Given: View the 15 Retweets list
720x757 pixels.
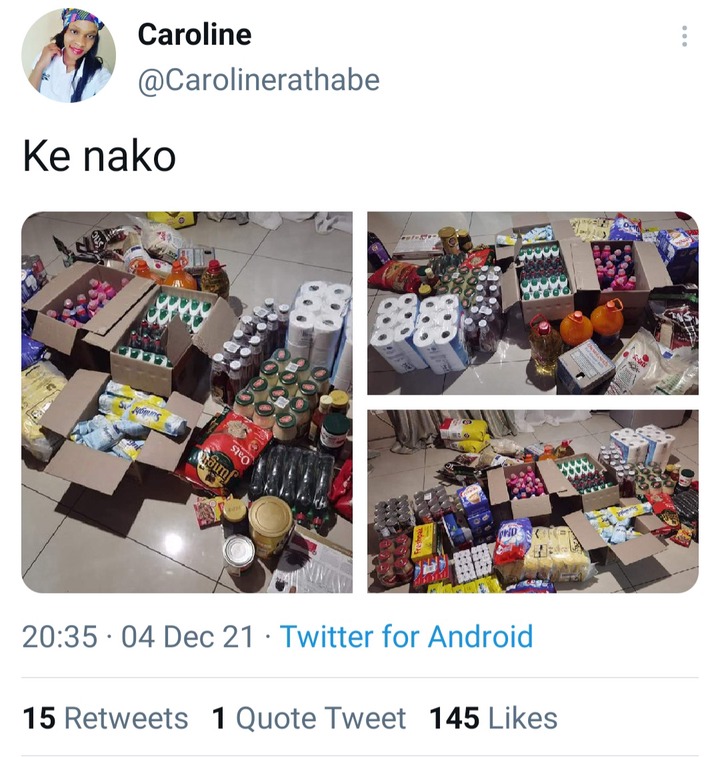Looking at the screenshot, I should click(105, 718).
